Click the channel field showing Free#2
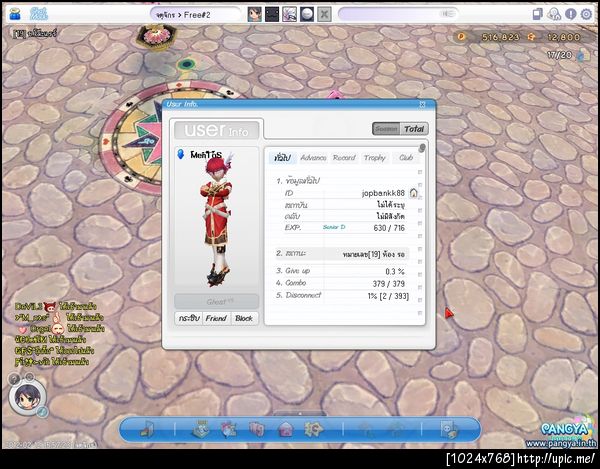 [x=195, y=15]
